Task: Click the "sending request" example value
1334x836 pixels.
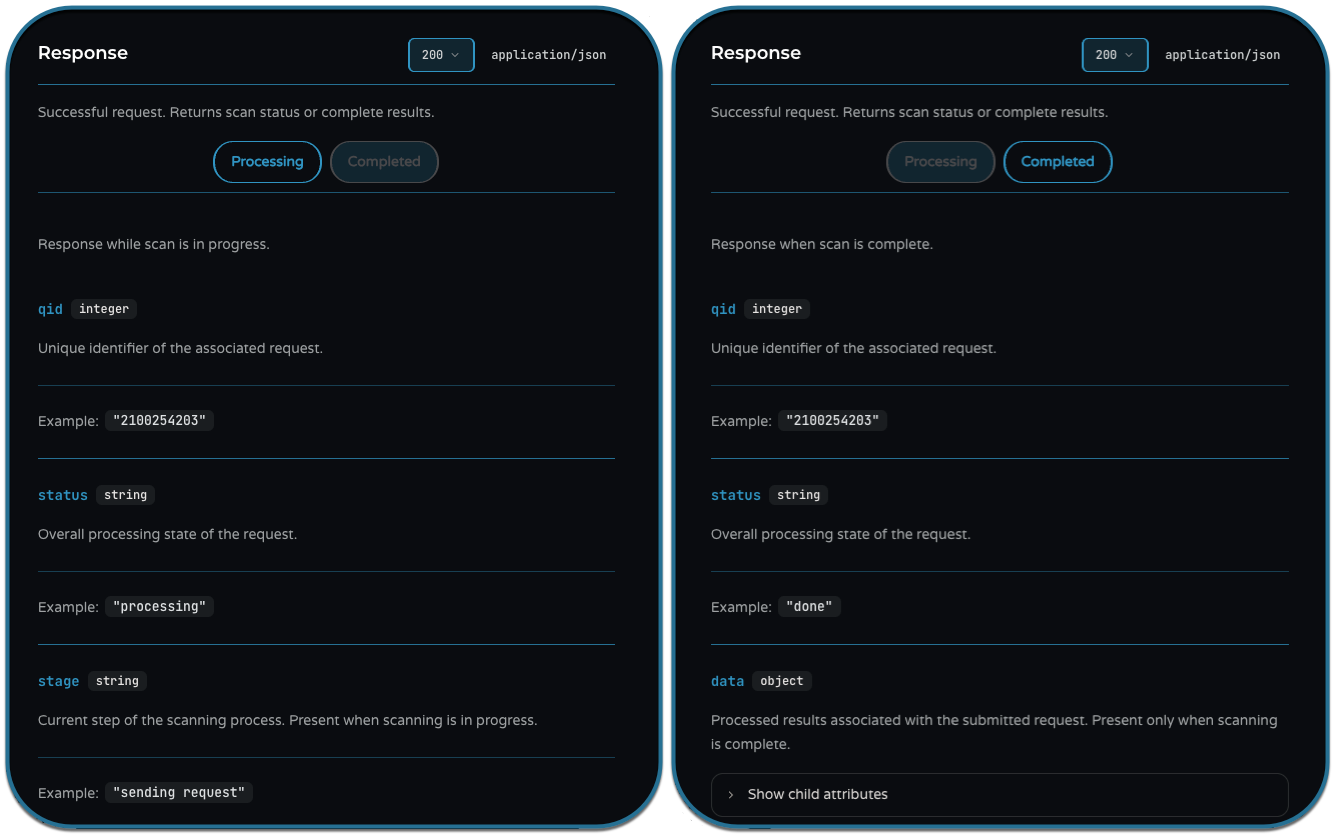Action: [179, 793]
